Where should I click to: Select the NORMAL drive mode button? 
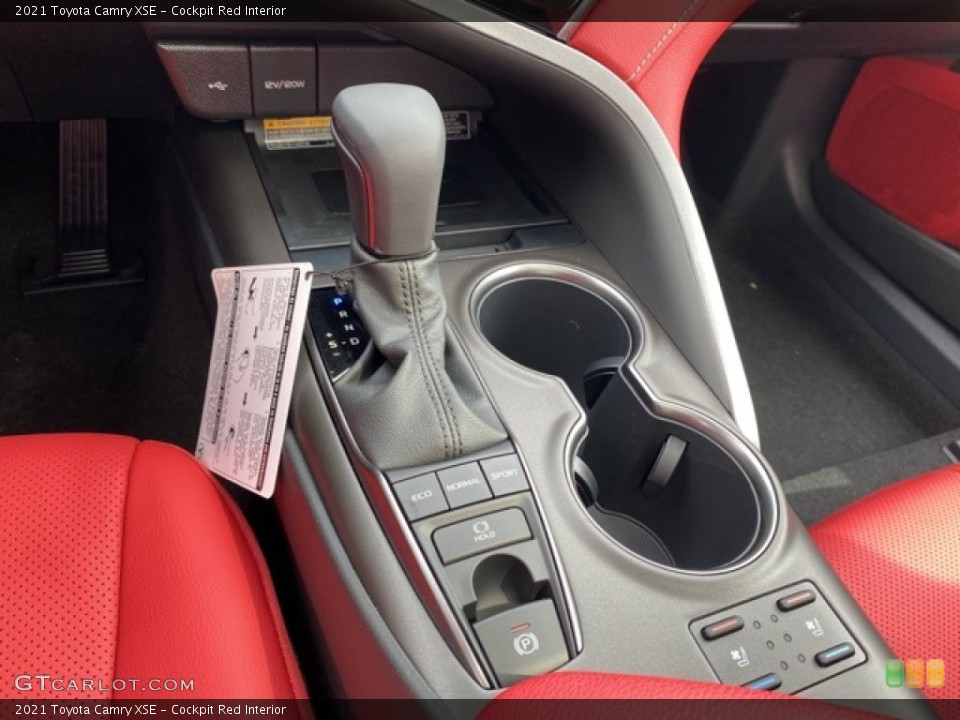463,484
